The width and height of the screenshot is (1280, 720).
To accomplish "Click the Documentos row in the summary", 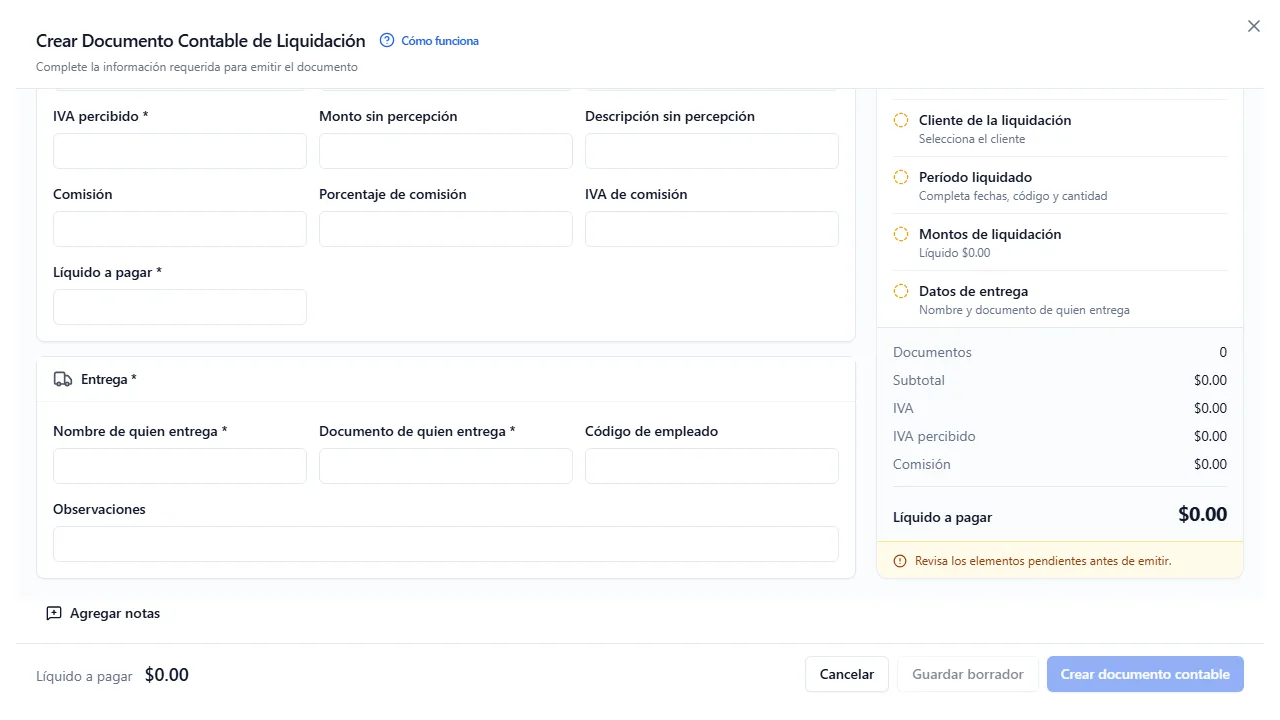I will [1060, 352].
